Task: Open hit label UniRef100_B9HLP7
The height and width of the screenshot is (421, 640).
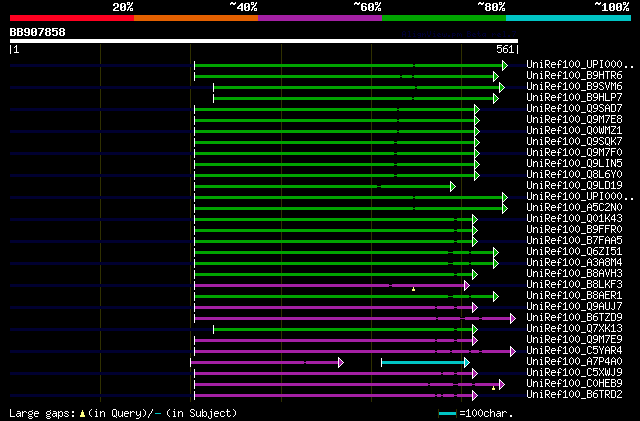Action: click(574, 98)
